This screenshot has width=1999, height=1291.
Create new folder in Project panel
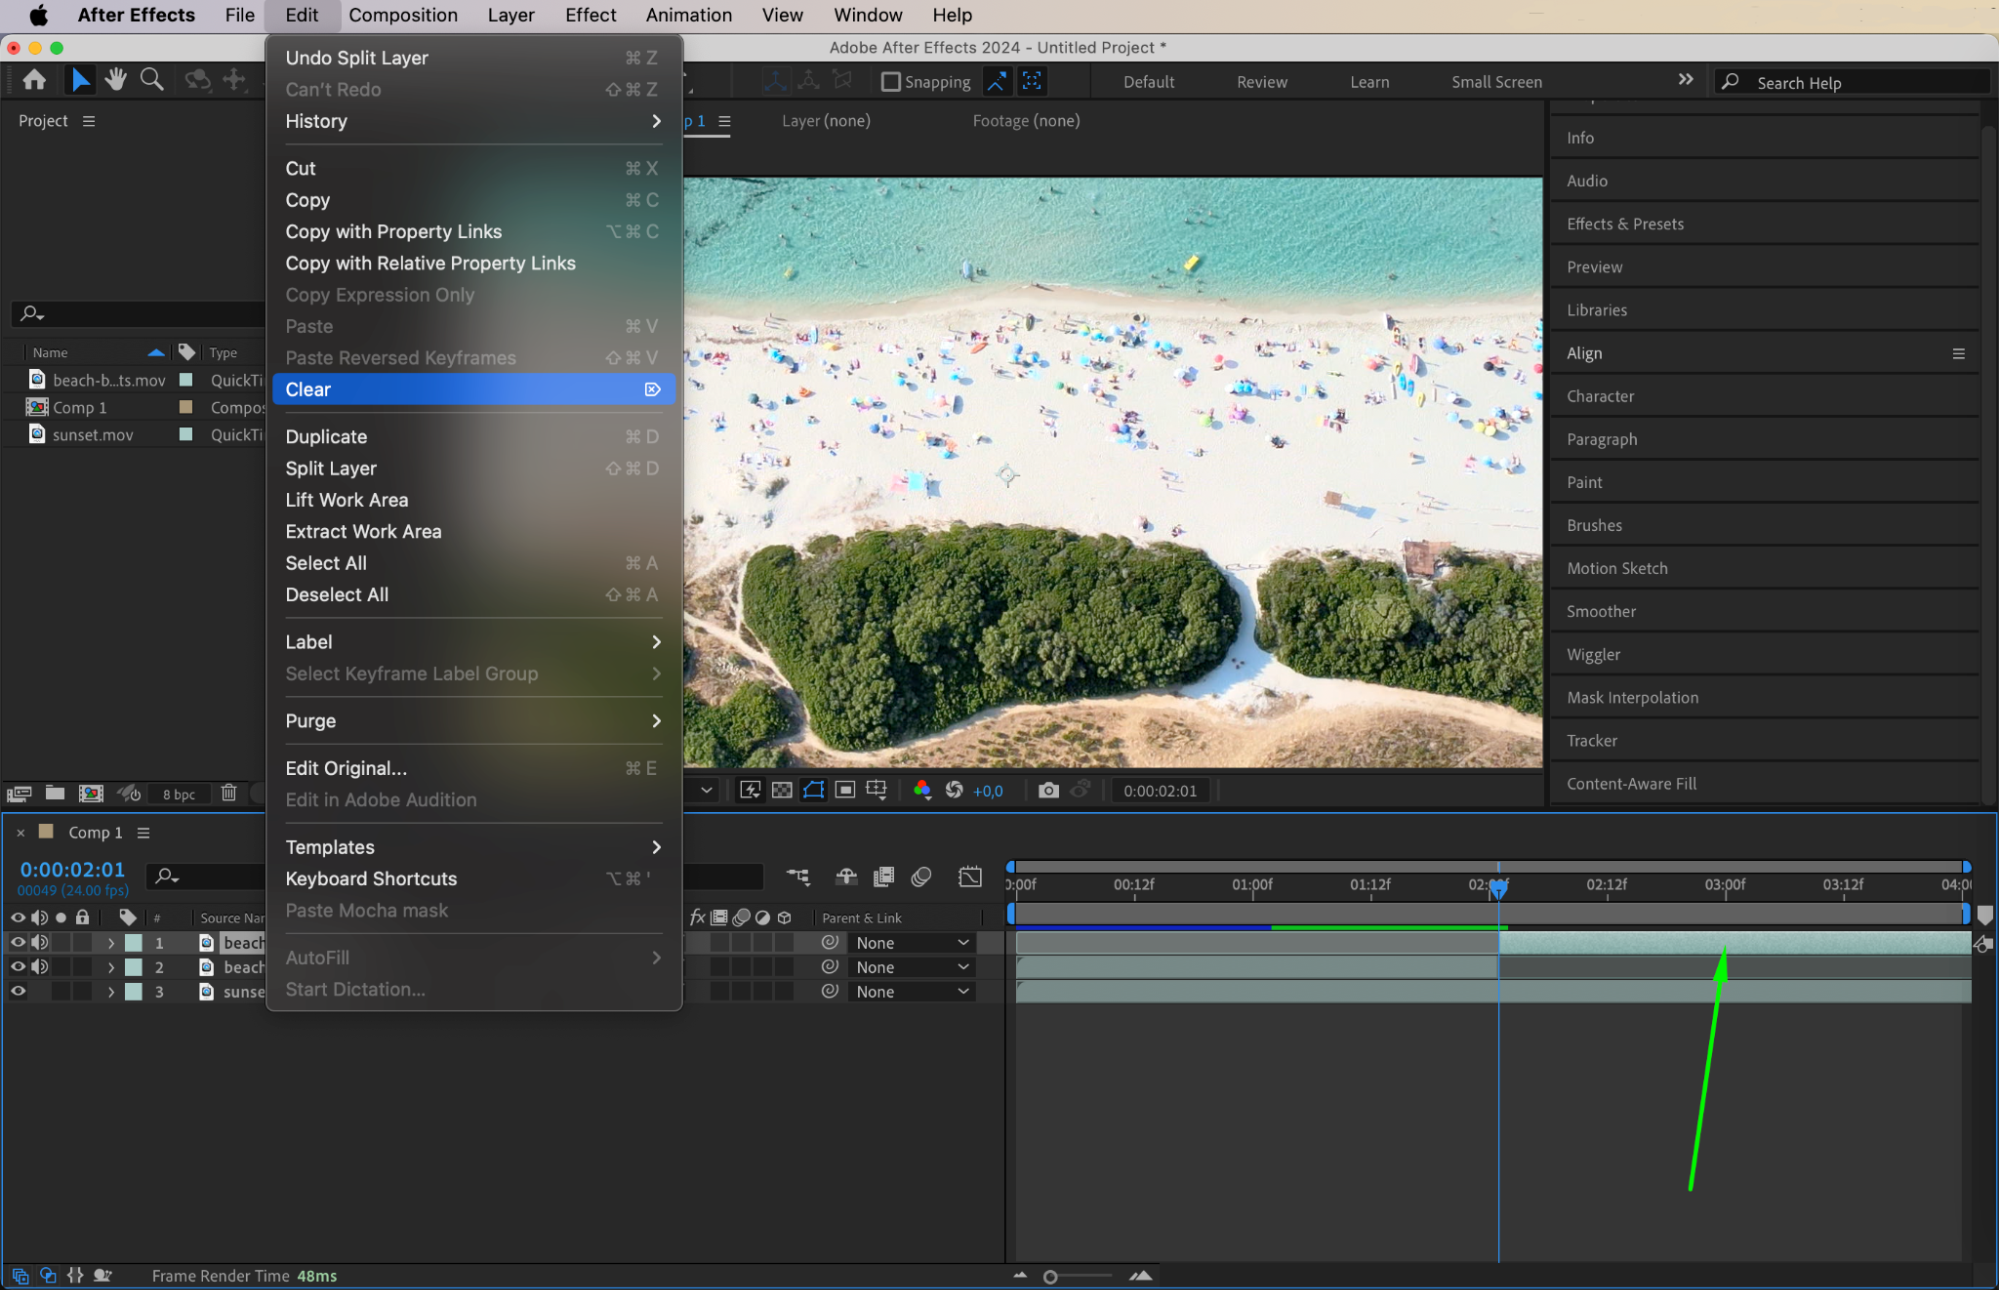55,793
